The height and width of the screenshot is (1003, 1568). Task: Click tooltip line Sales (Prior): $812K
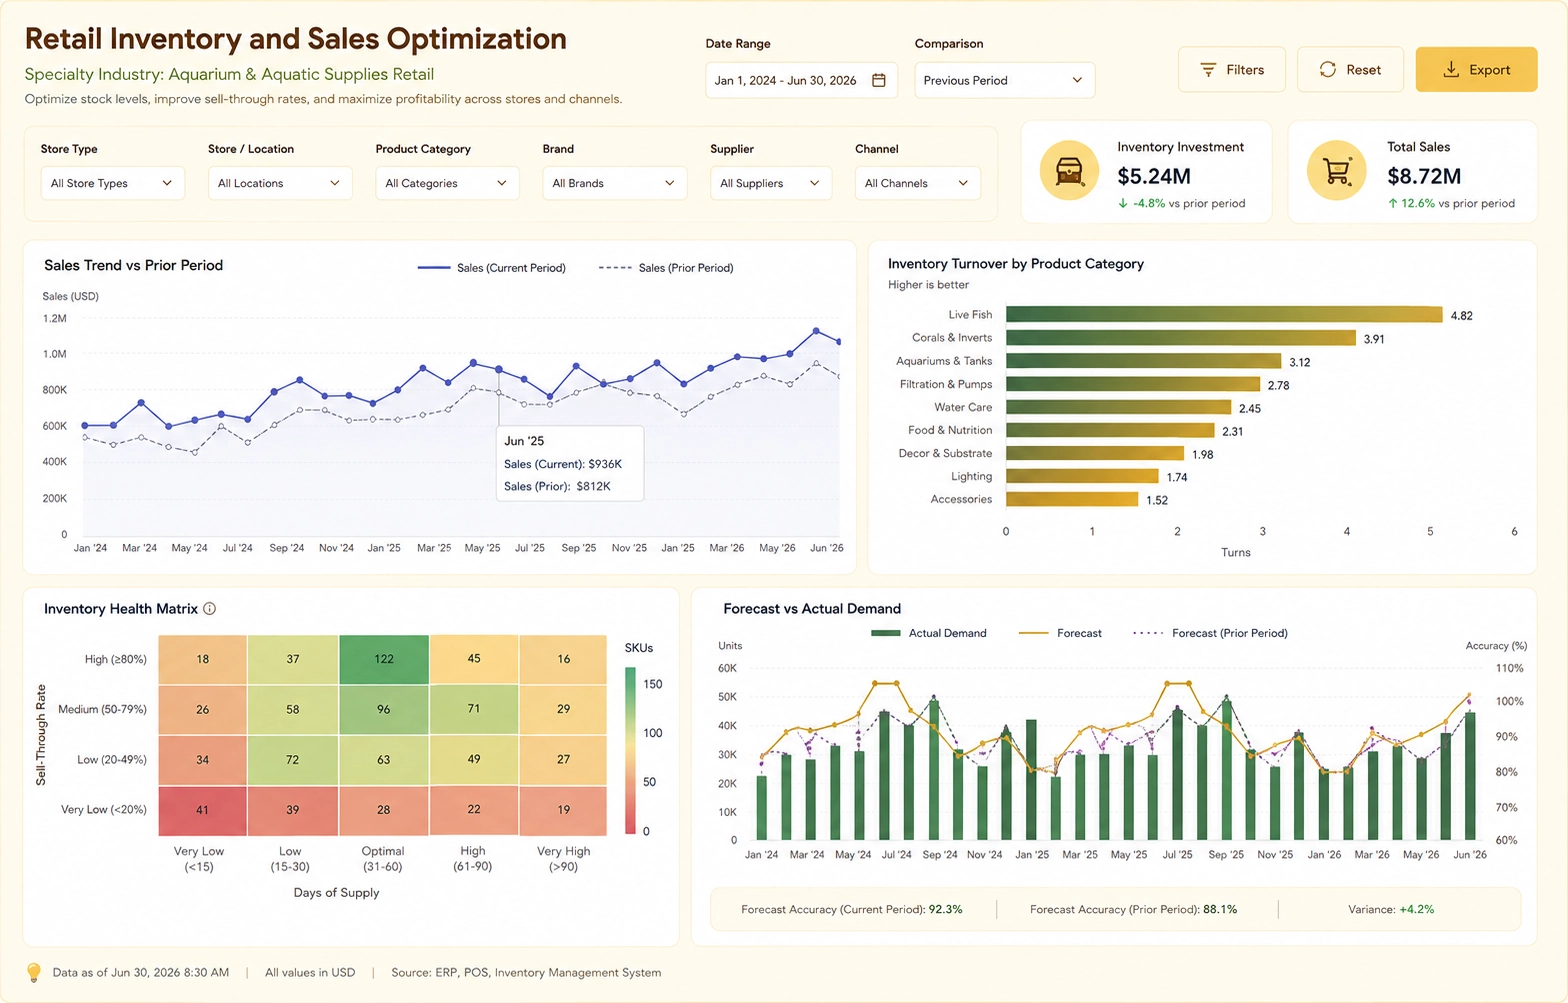tap(557, 486)
